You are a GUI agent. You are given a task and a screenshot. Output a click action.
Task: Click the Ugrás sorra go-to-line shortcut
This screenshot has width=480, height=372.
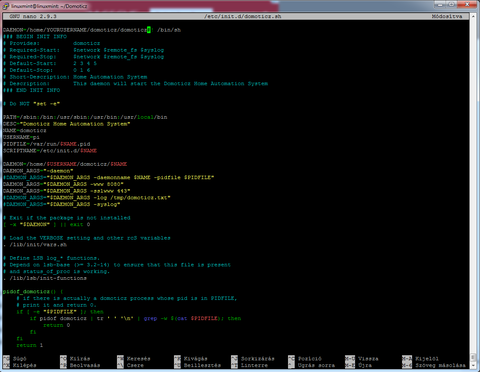point(311,365)
